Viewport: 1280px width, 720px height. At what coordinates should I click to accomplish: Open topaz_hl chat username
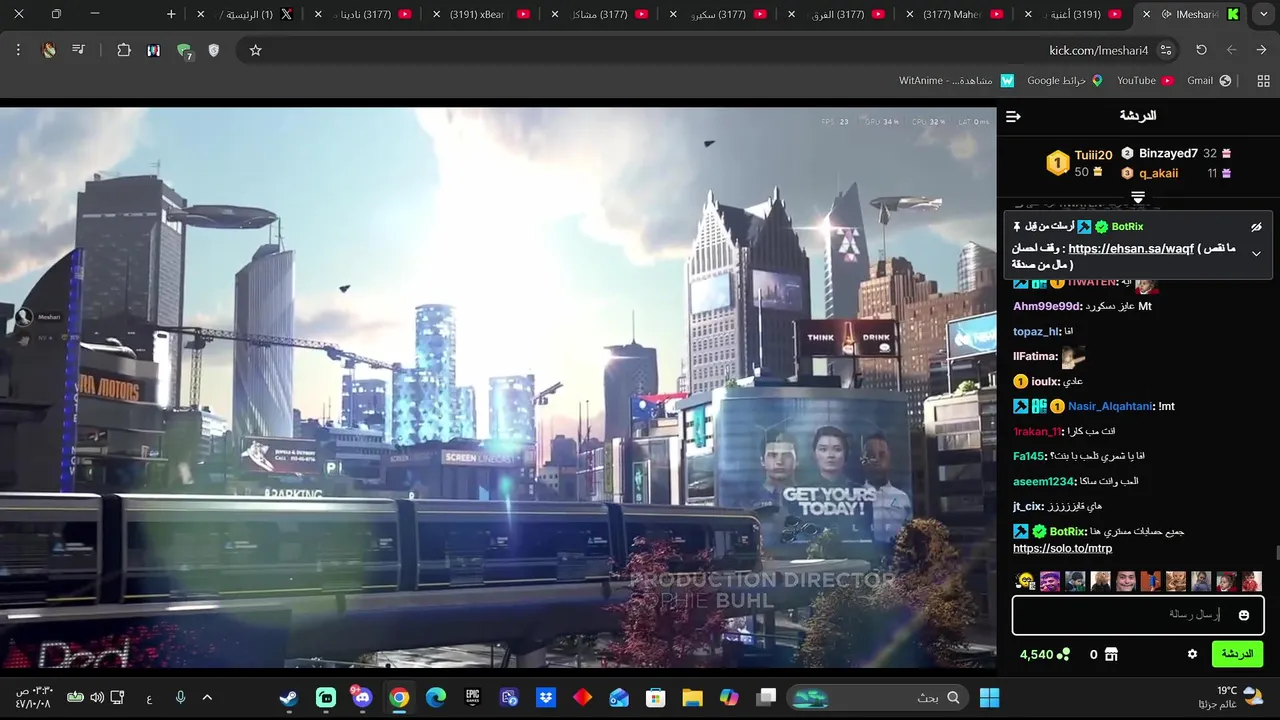(x=1036, y=331)
